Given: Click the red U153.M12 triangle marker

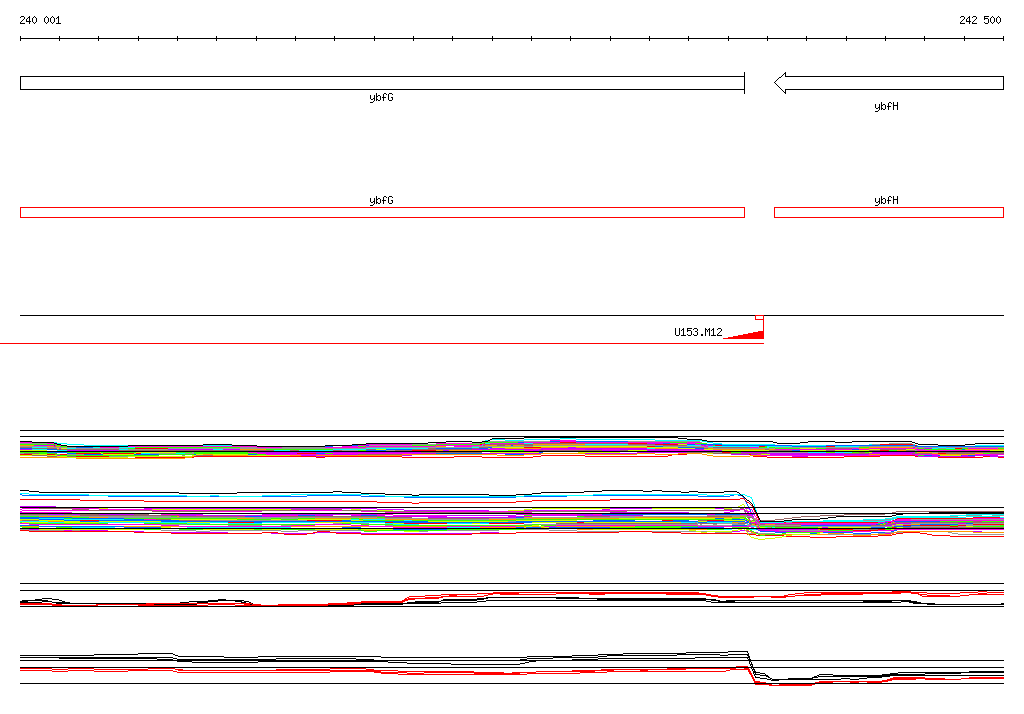Looking at the screenshot, I should tap(744, 334).
